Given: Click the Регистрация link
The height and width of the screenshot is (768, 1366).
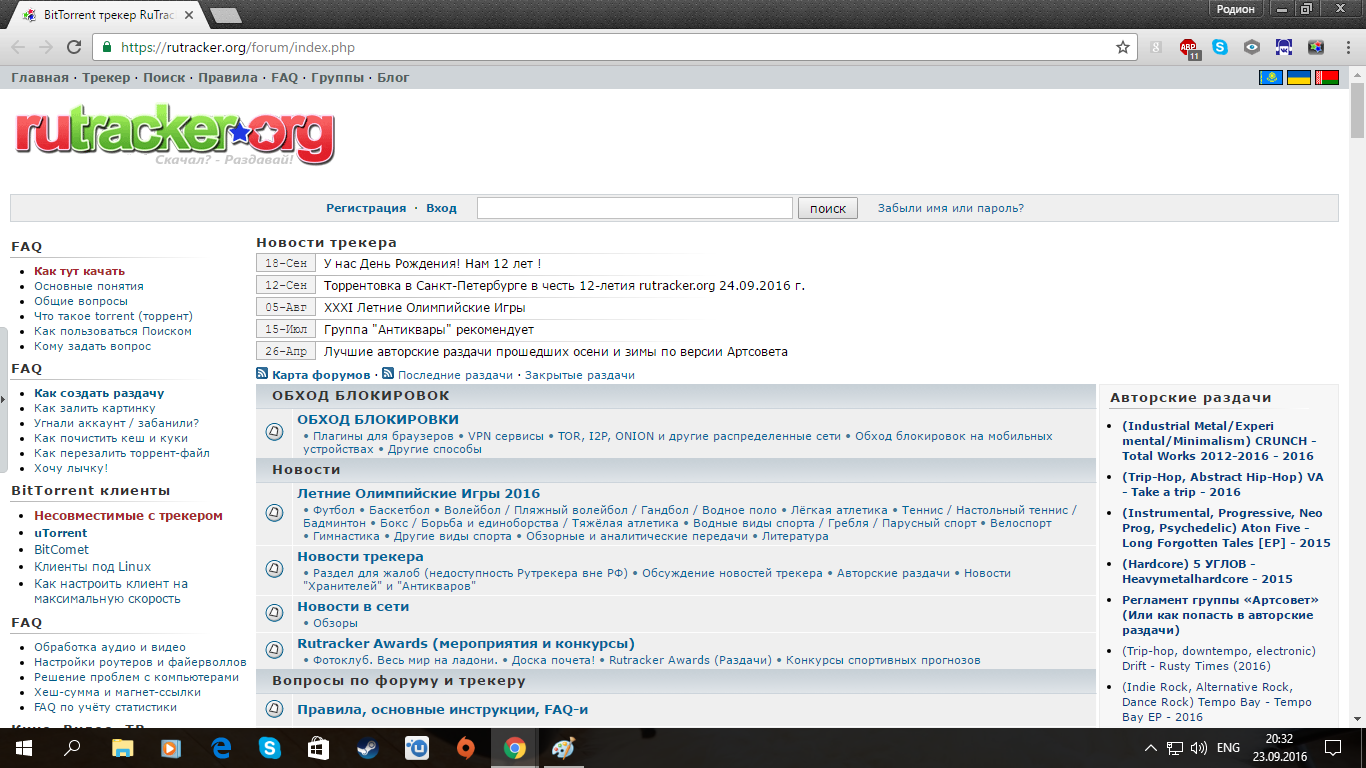Looking at the screenshot, I should (366, 208).
